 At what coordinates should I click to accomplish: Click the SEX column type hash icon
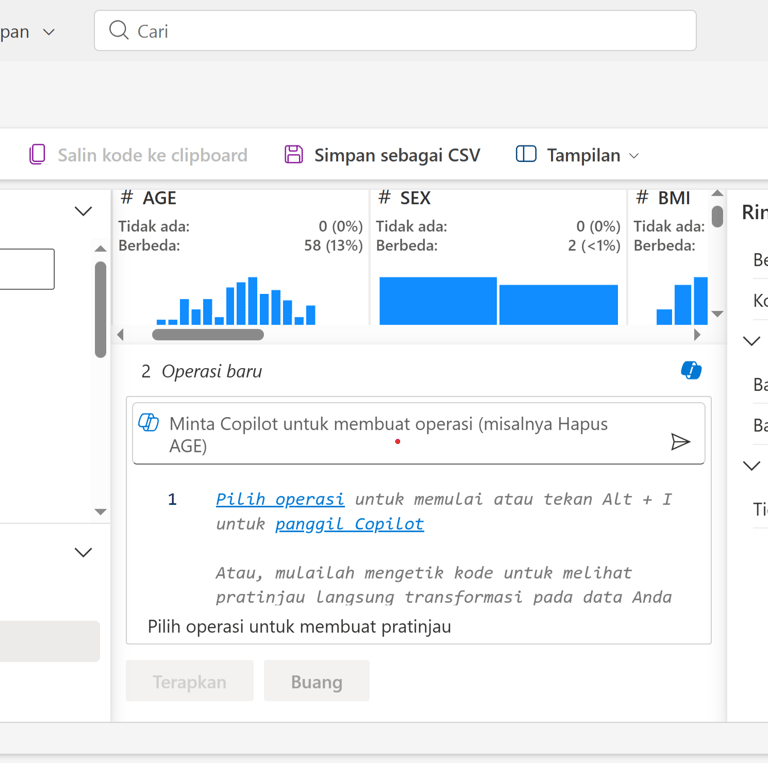(384, 197)
